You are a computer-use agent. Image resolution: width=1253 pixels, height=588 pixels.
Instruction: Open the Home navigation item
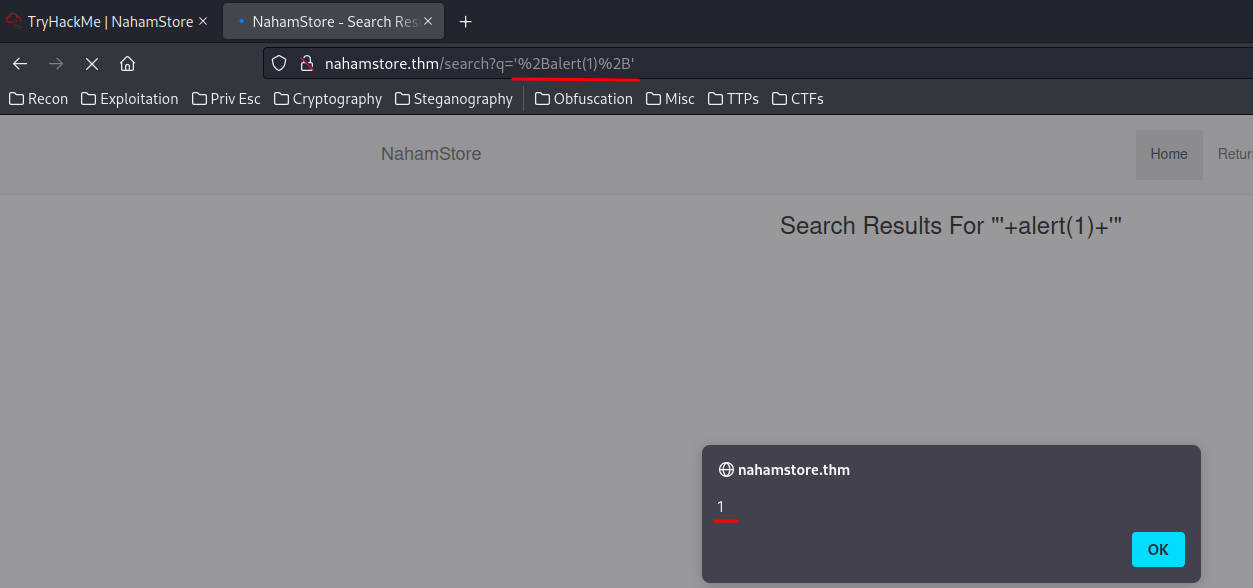1169,154
